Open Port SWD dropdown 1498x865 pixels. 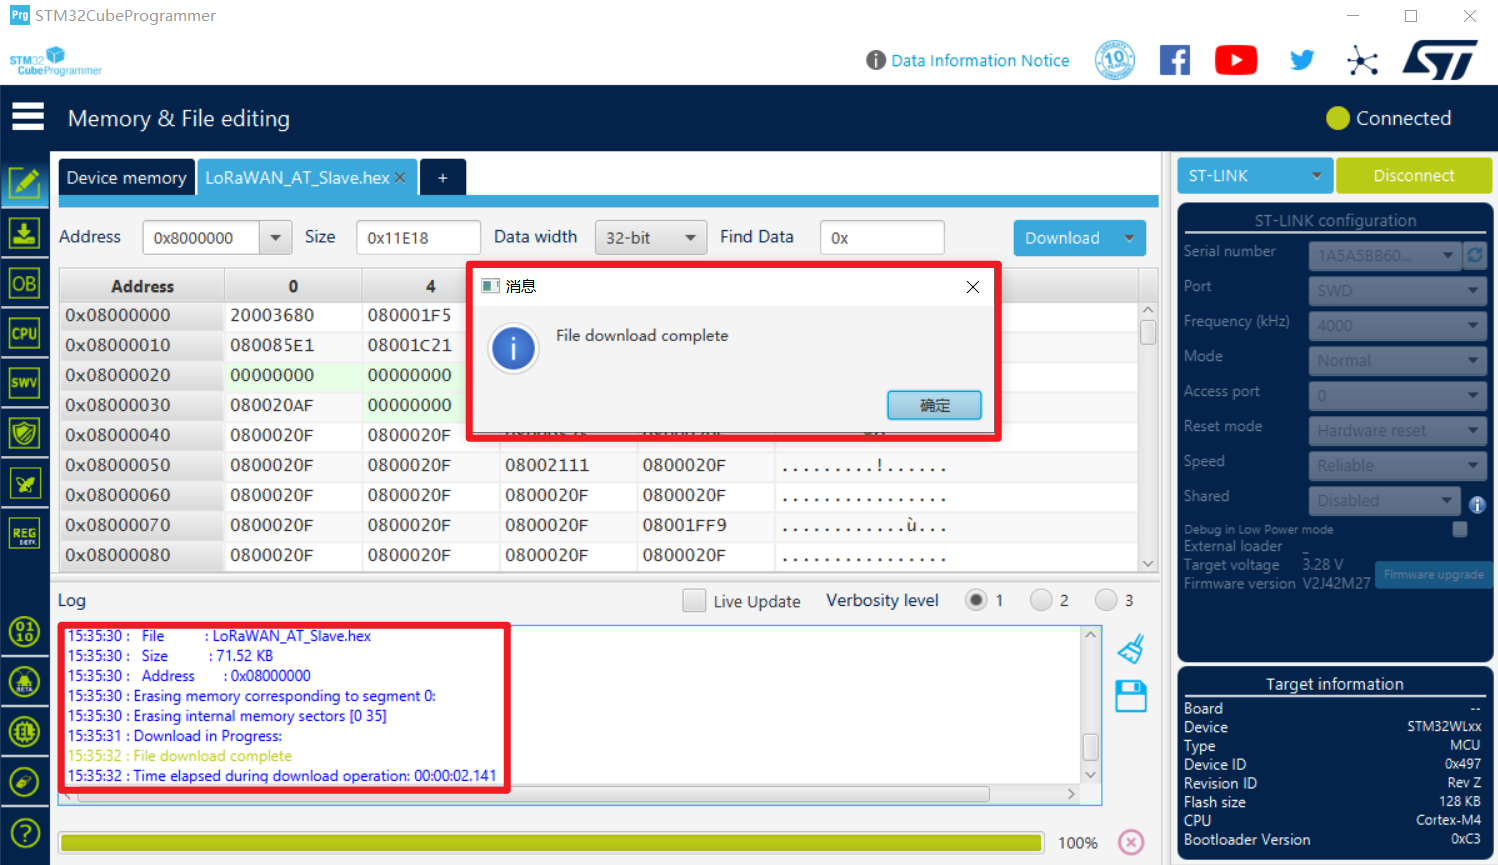point(1397,291)
